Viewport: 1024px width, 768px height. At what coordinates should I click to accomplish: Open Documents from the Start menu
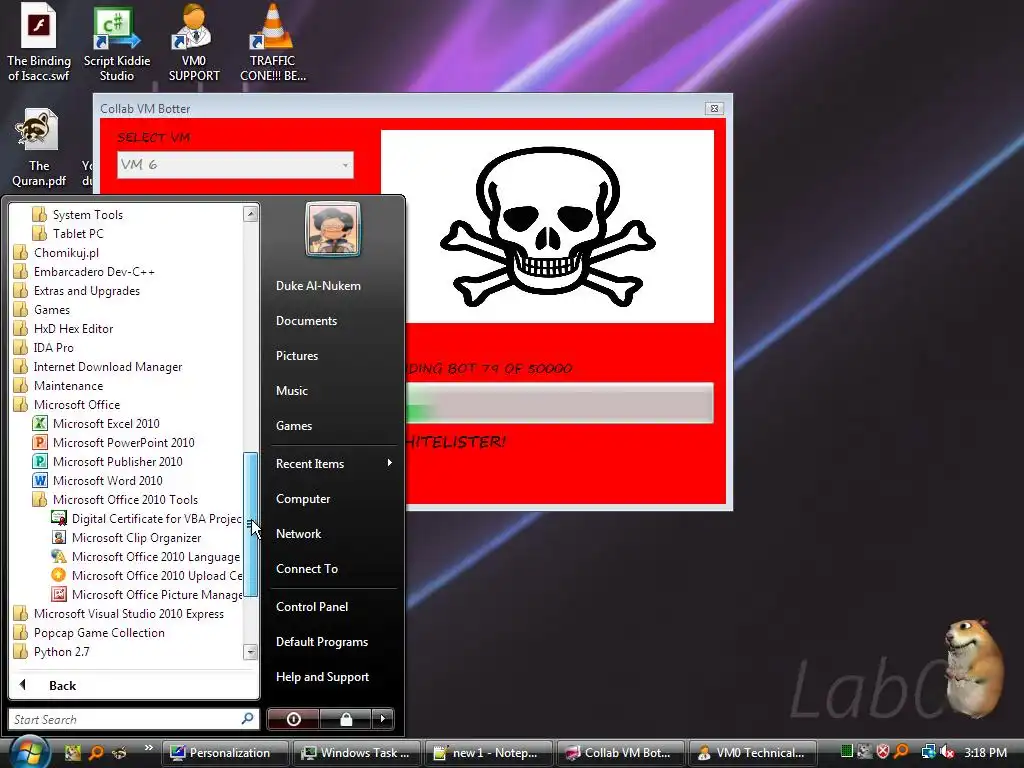(x=306, y=321)
